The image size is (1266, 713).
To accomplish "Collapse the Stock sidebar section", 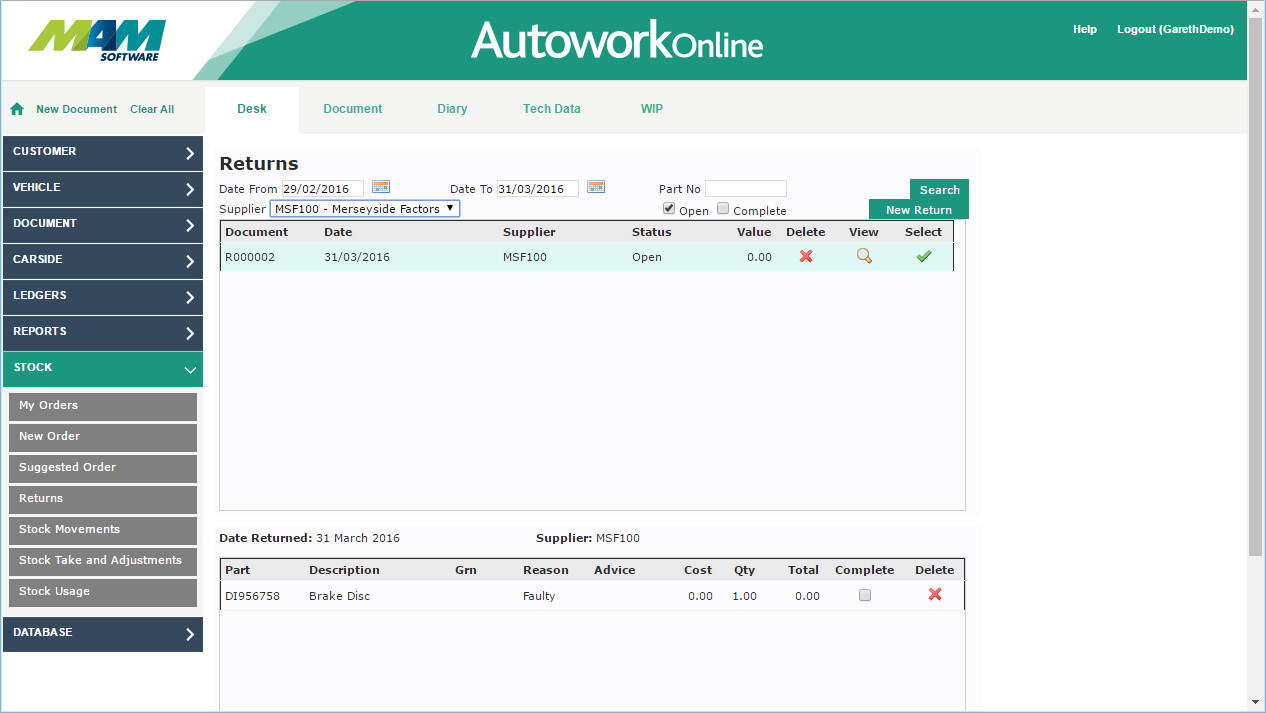I will [x=103, y=368].
